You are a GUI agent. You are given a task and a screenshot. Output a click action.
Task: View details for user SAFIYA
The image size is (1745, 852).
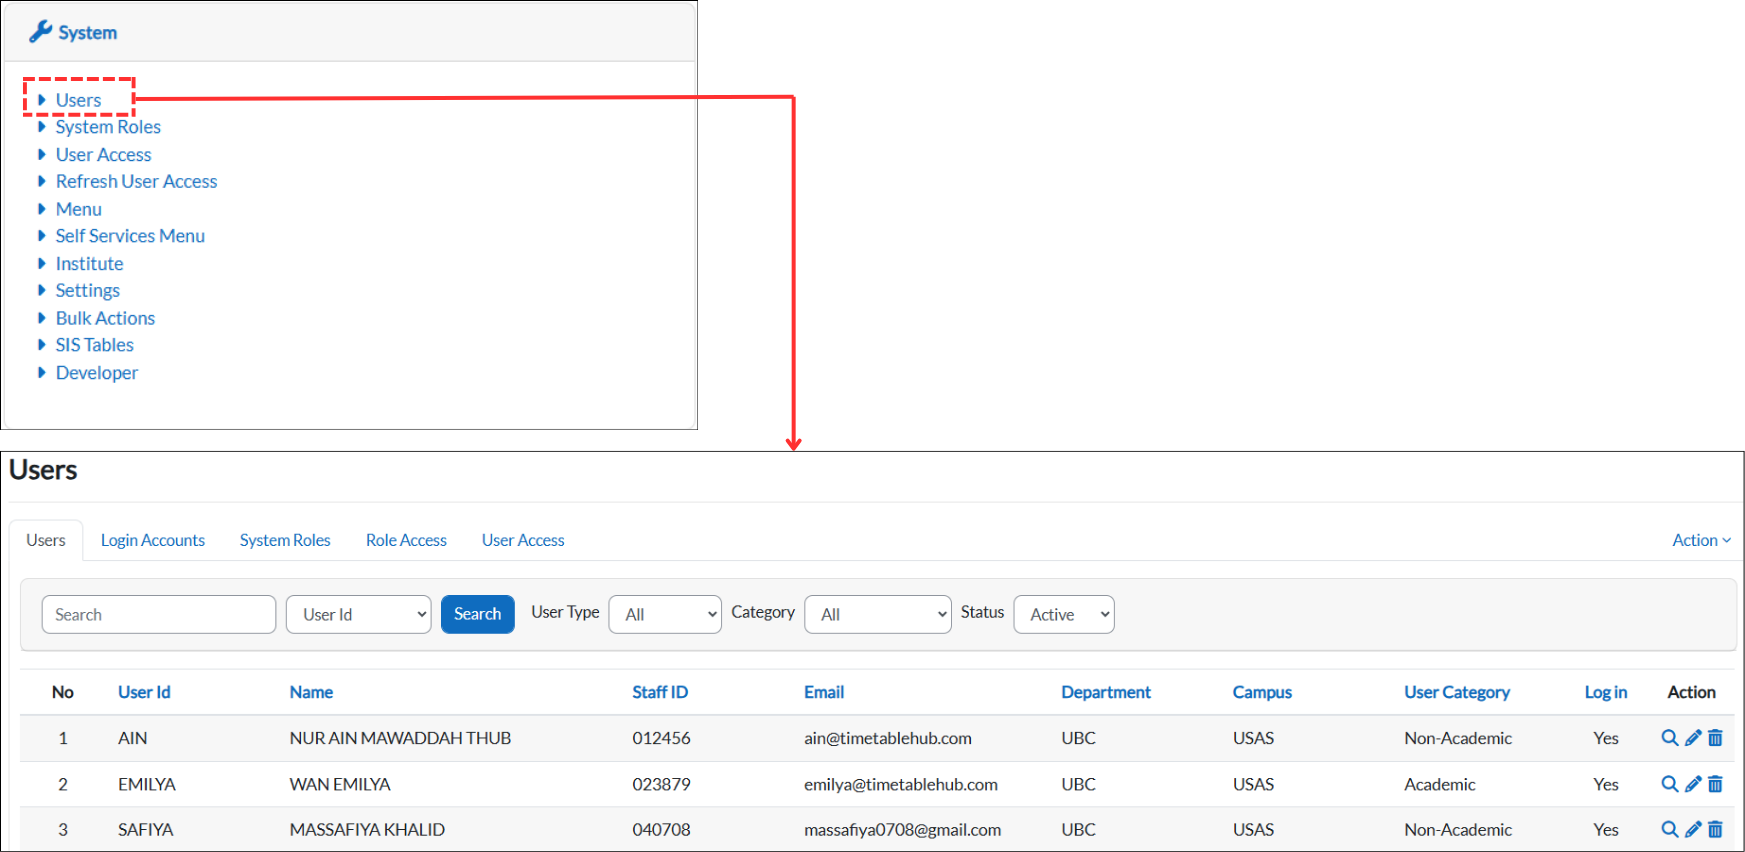[1669, 829]
